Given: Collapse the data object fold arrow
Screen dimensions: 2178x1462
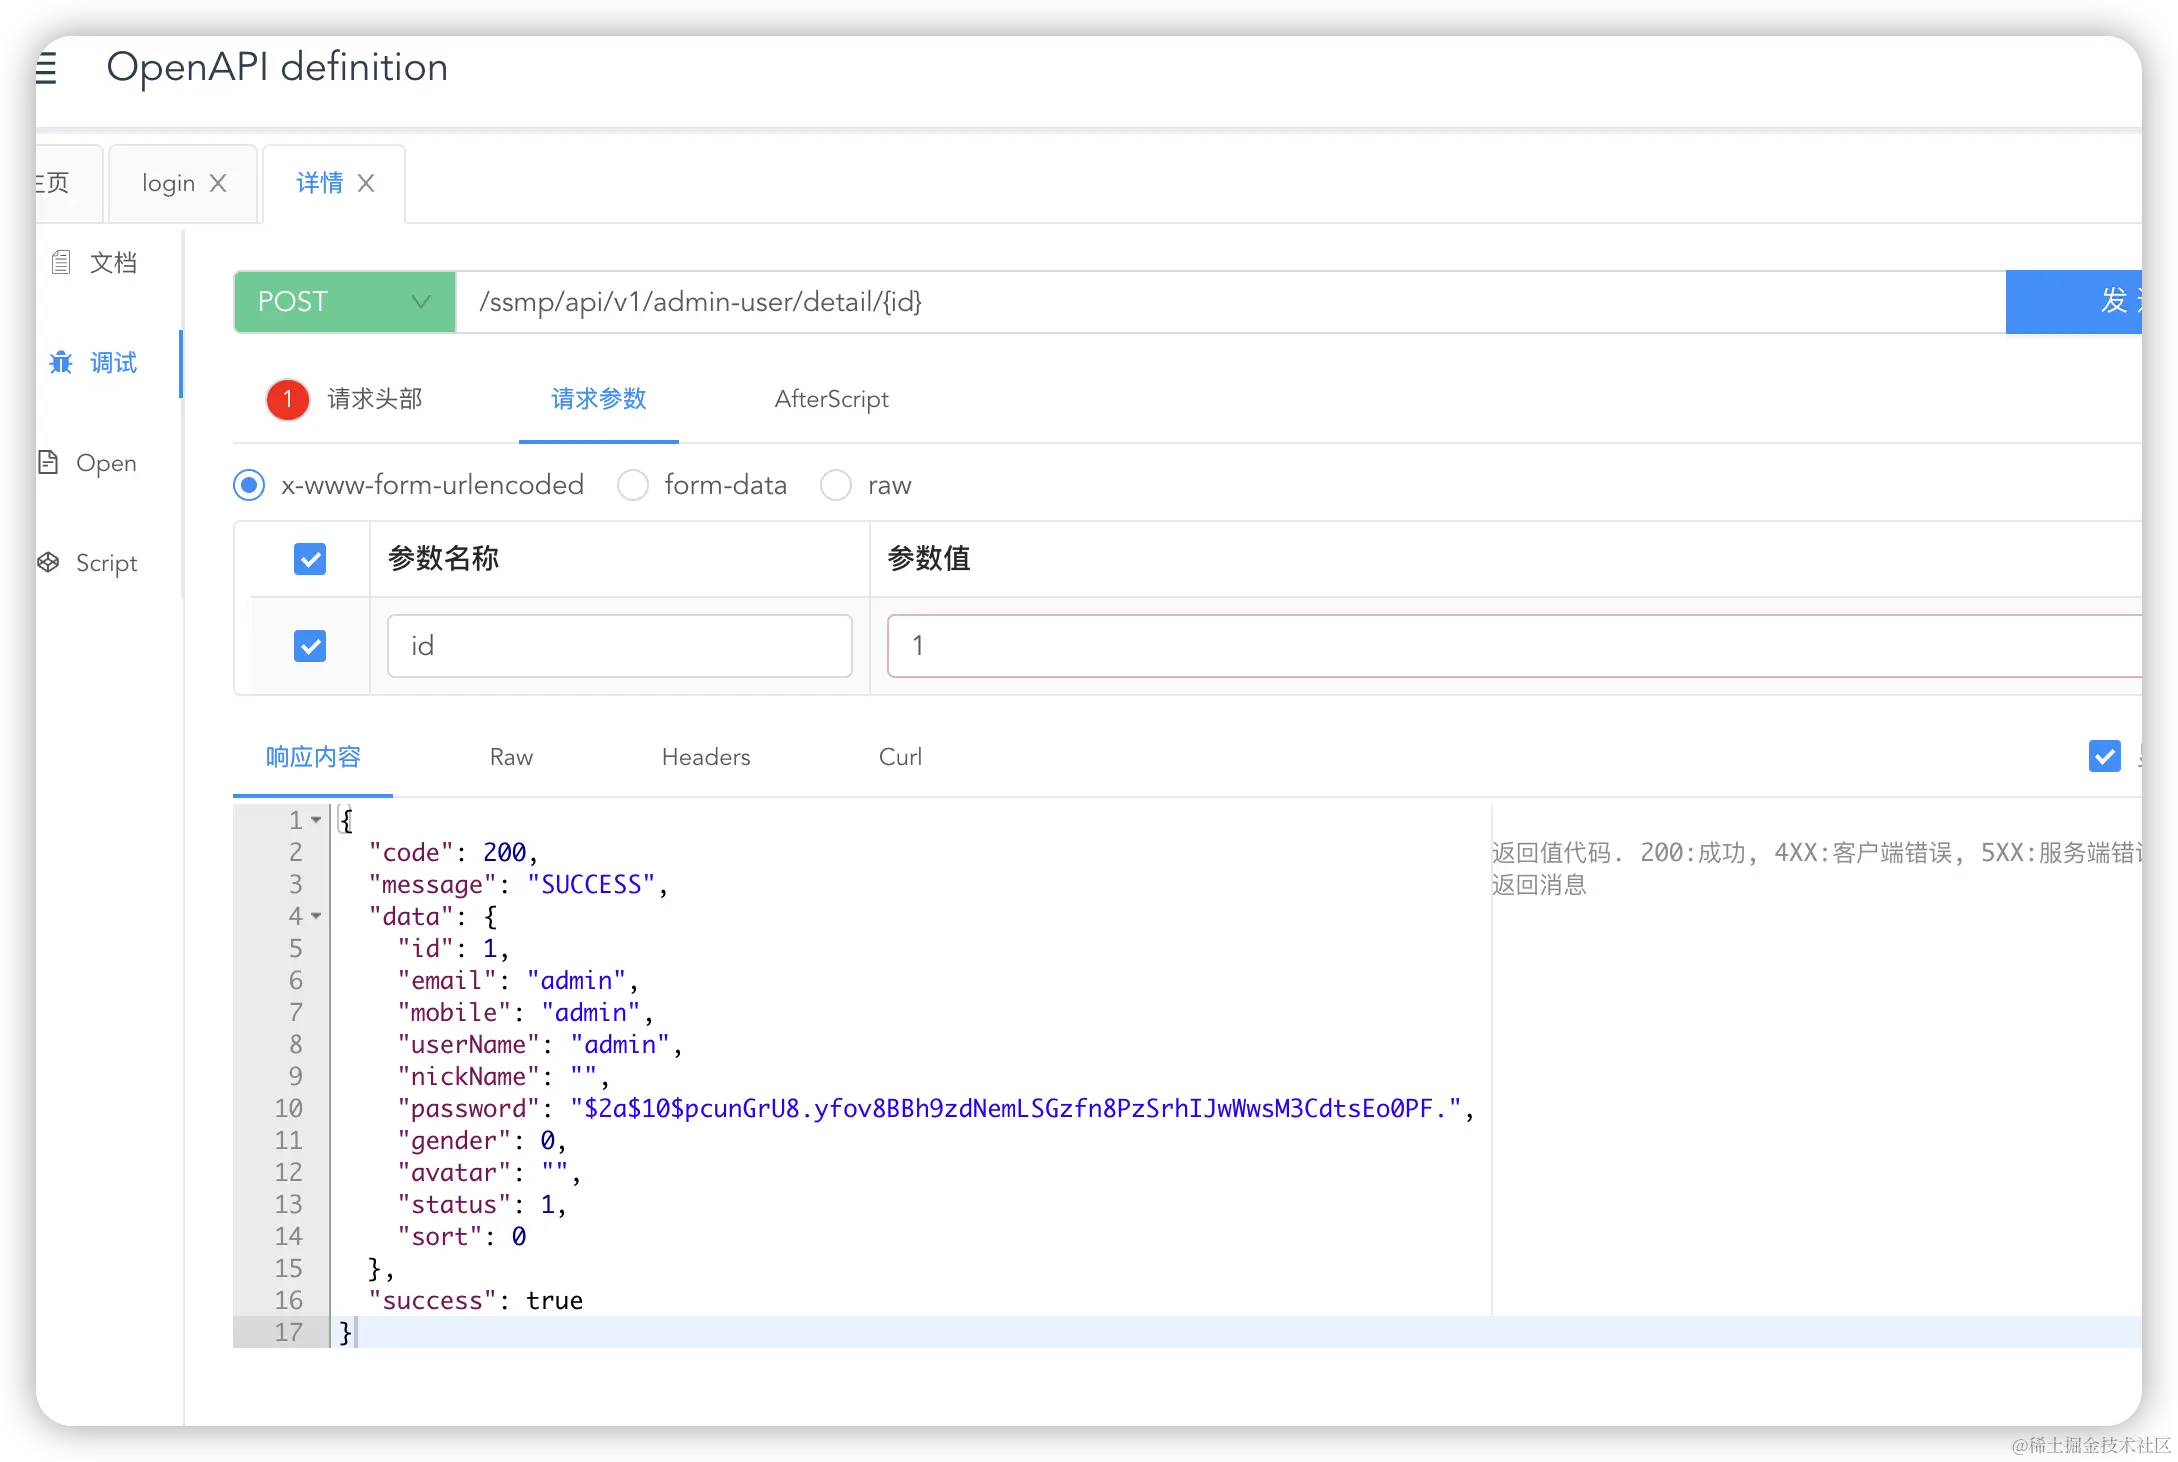Looking at the screenshot, I should [x=316, y=916].
